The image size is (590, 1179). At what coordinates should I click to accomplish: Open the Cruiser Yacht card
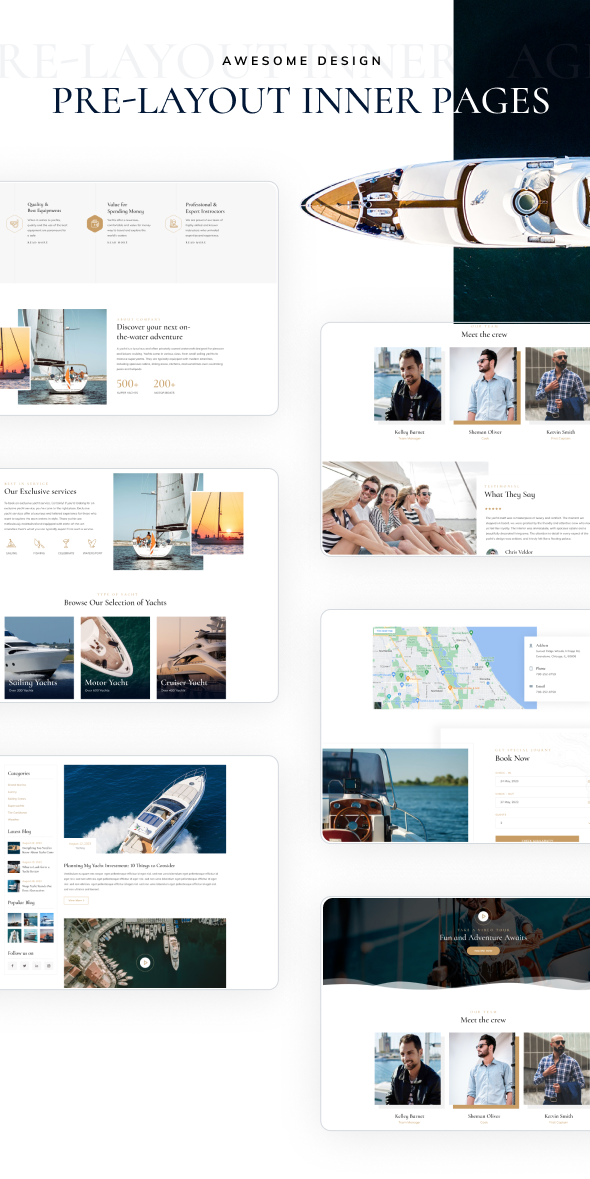click(x=191, y=658)
